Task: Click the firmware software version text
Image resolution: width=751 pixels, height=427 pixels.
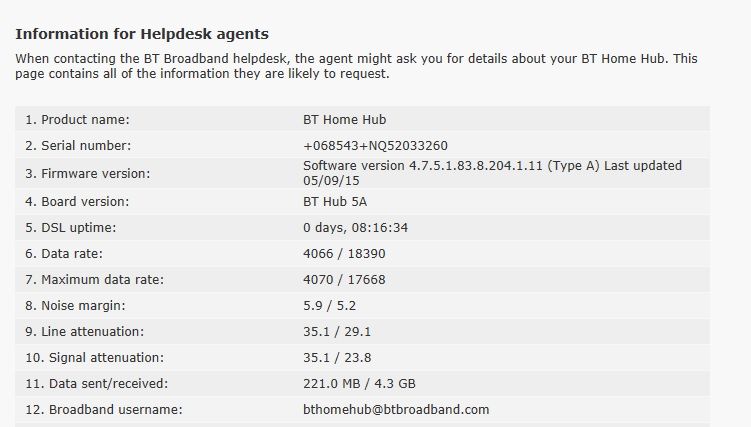Action: coord(491,165)
